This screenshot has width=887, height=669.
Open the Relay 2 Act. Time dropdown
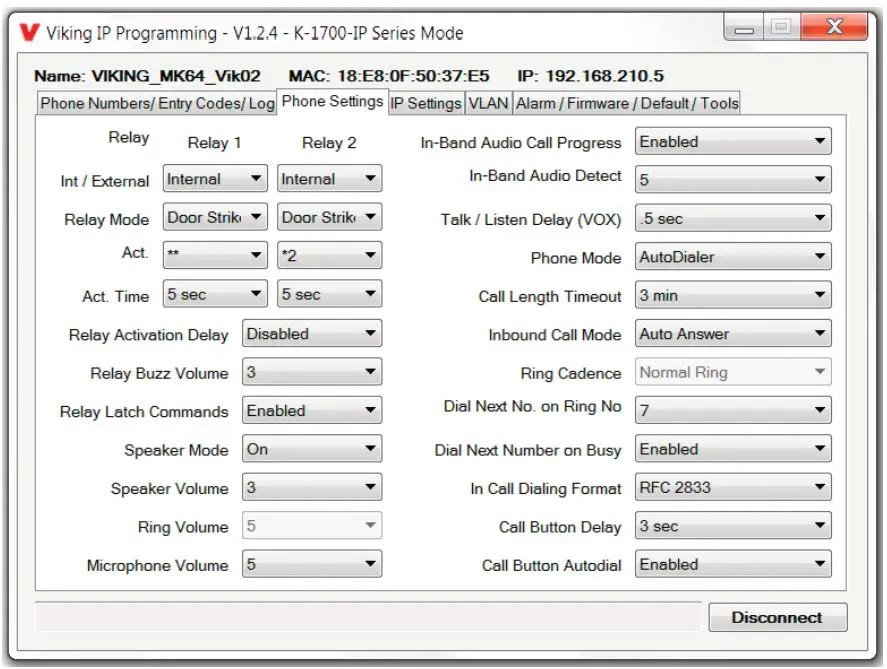(330, 293)
